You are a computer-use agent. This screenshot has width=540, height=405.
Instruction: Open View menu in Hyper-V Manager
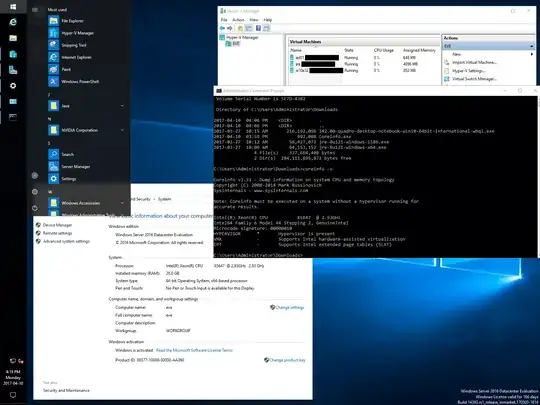[254, 20]
